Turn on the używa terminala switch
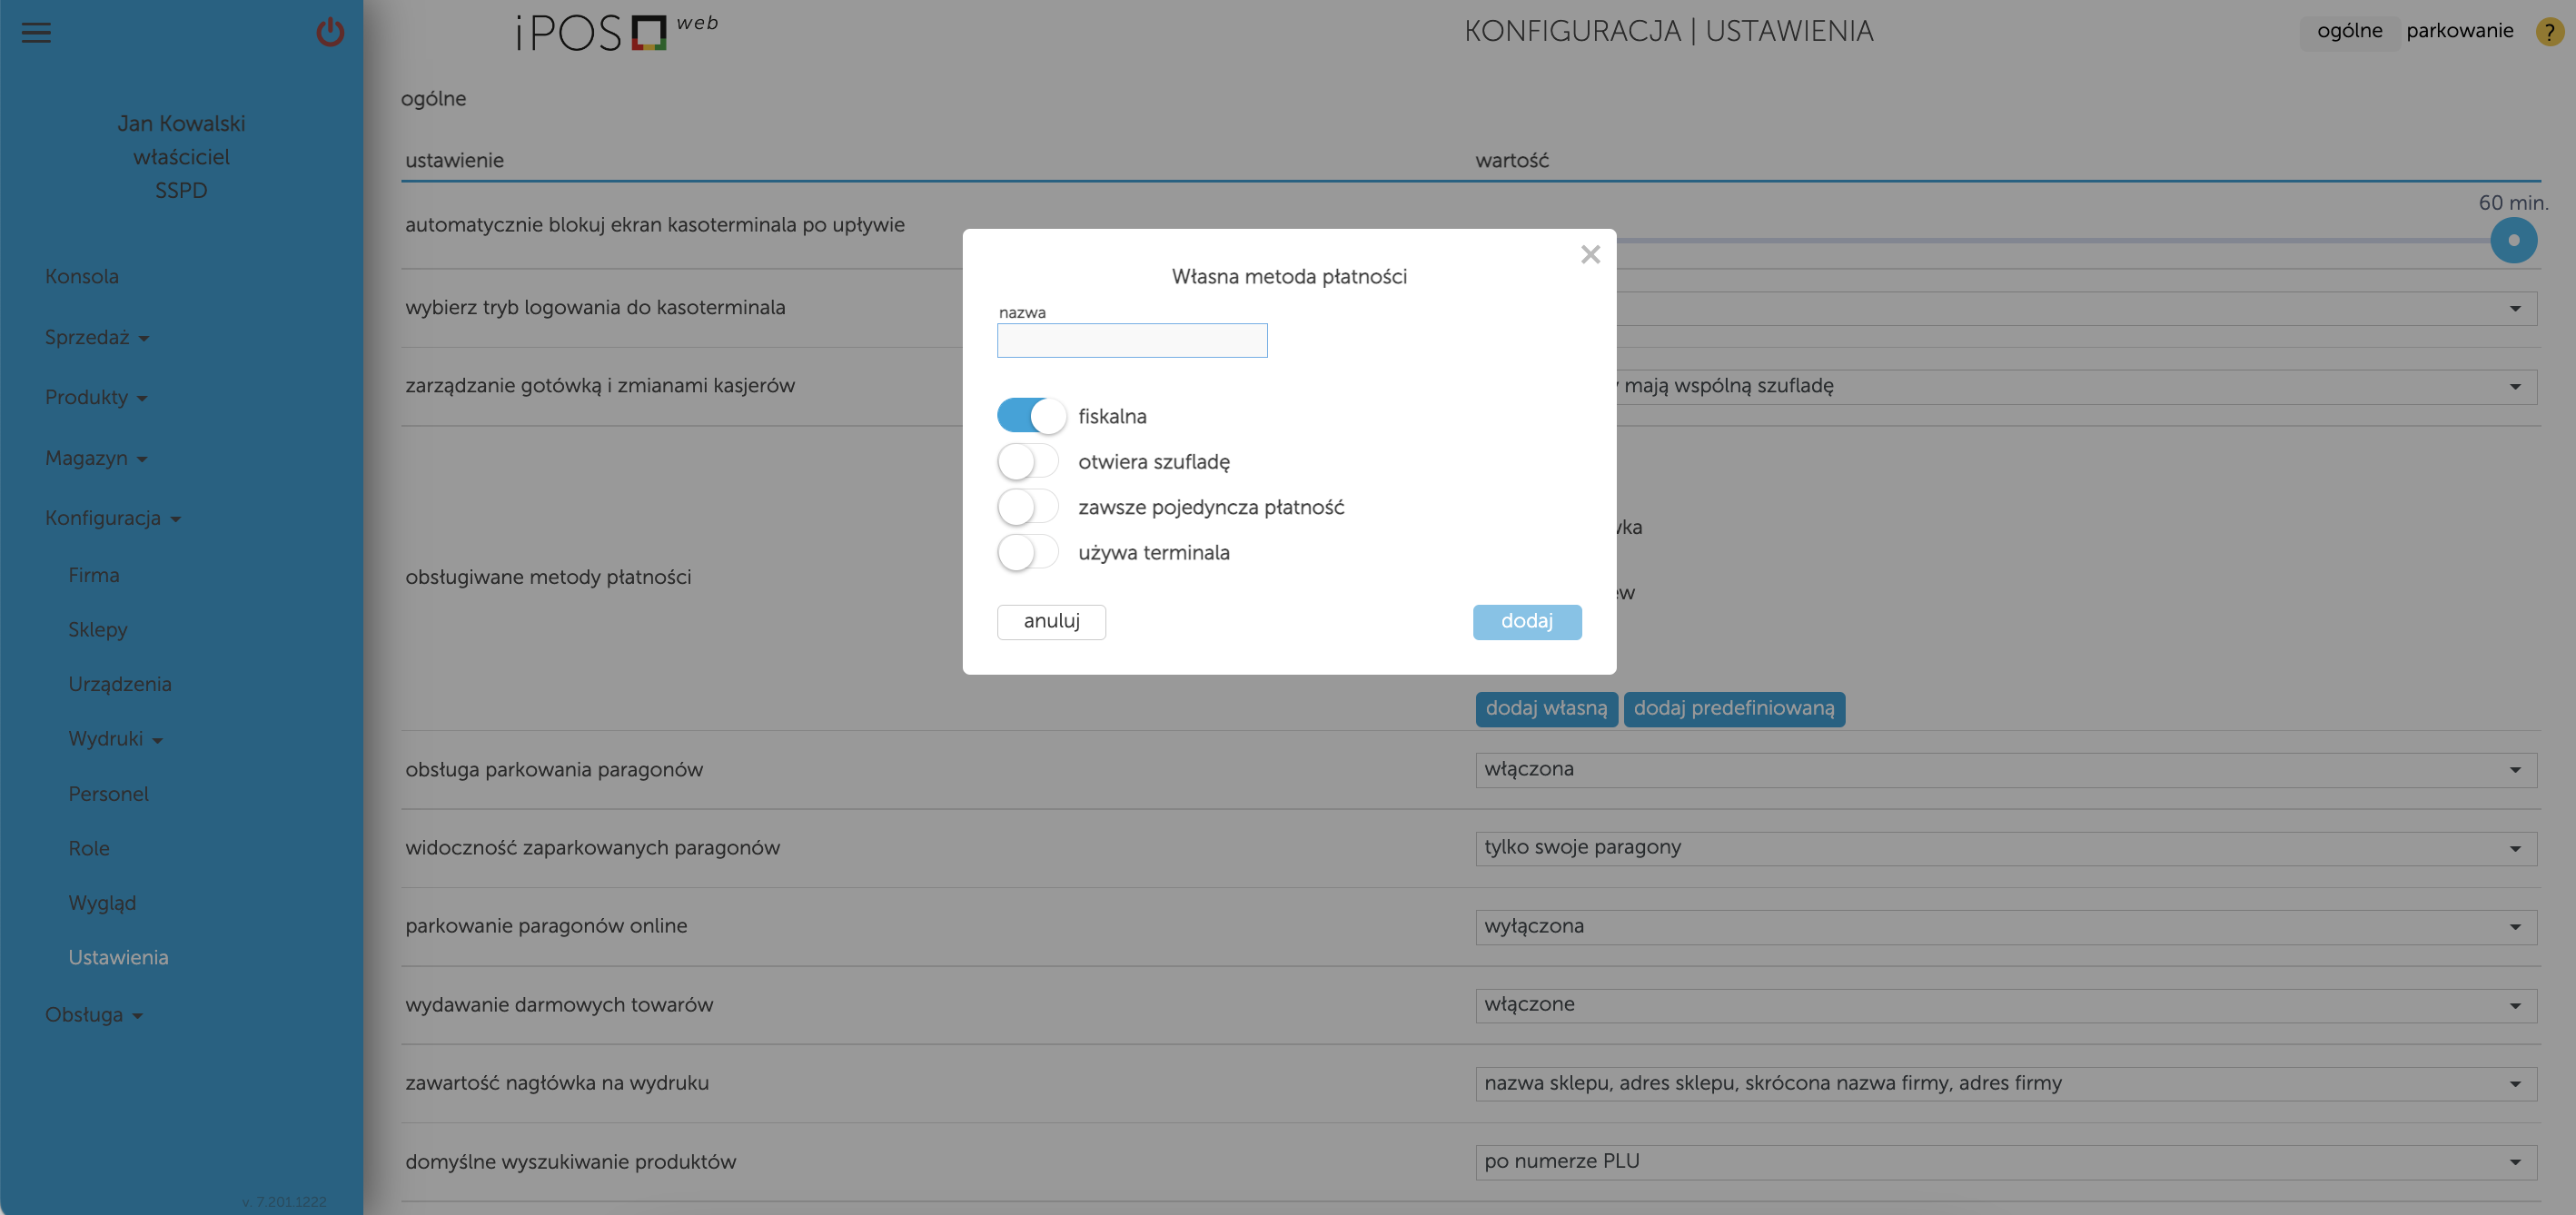Viewport: 2576px width, 1215px height. pos(1027,552)
